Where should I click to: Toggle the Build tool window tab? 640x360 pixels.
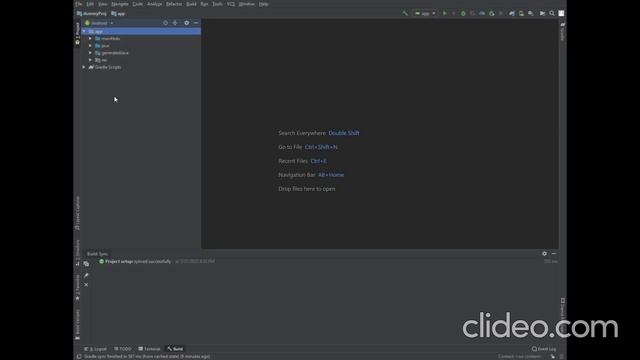(x=176, y=349)
